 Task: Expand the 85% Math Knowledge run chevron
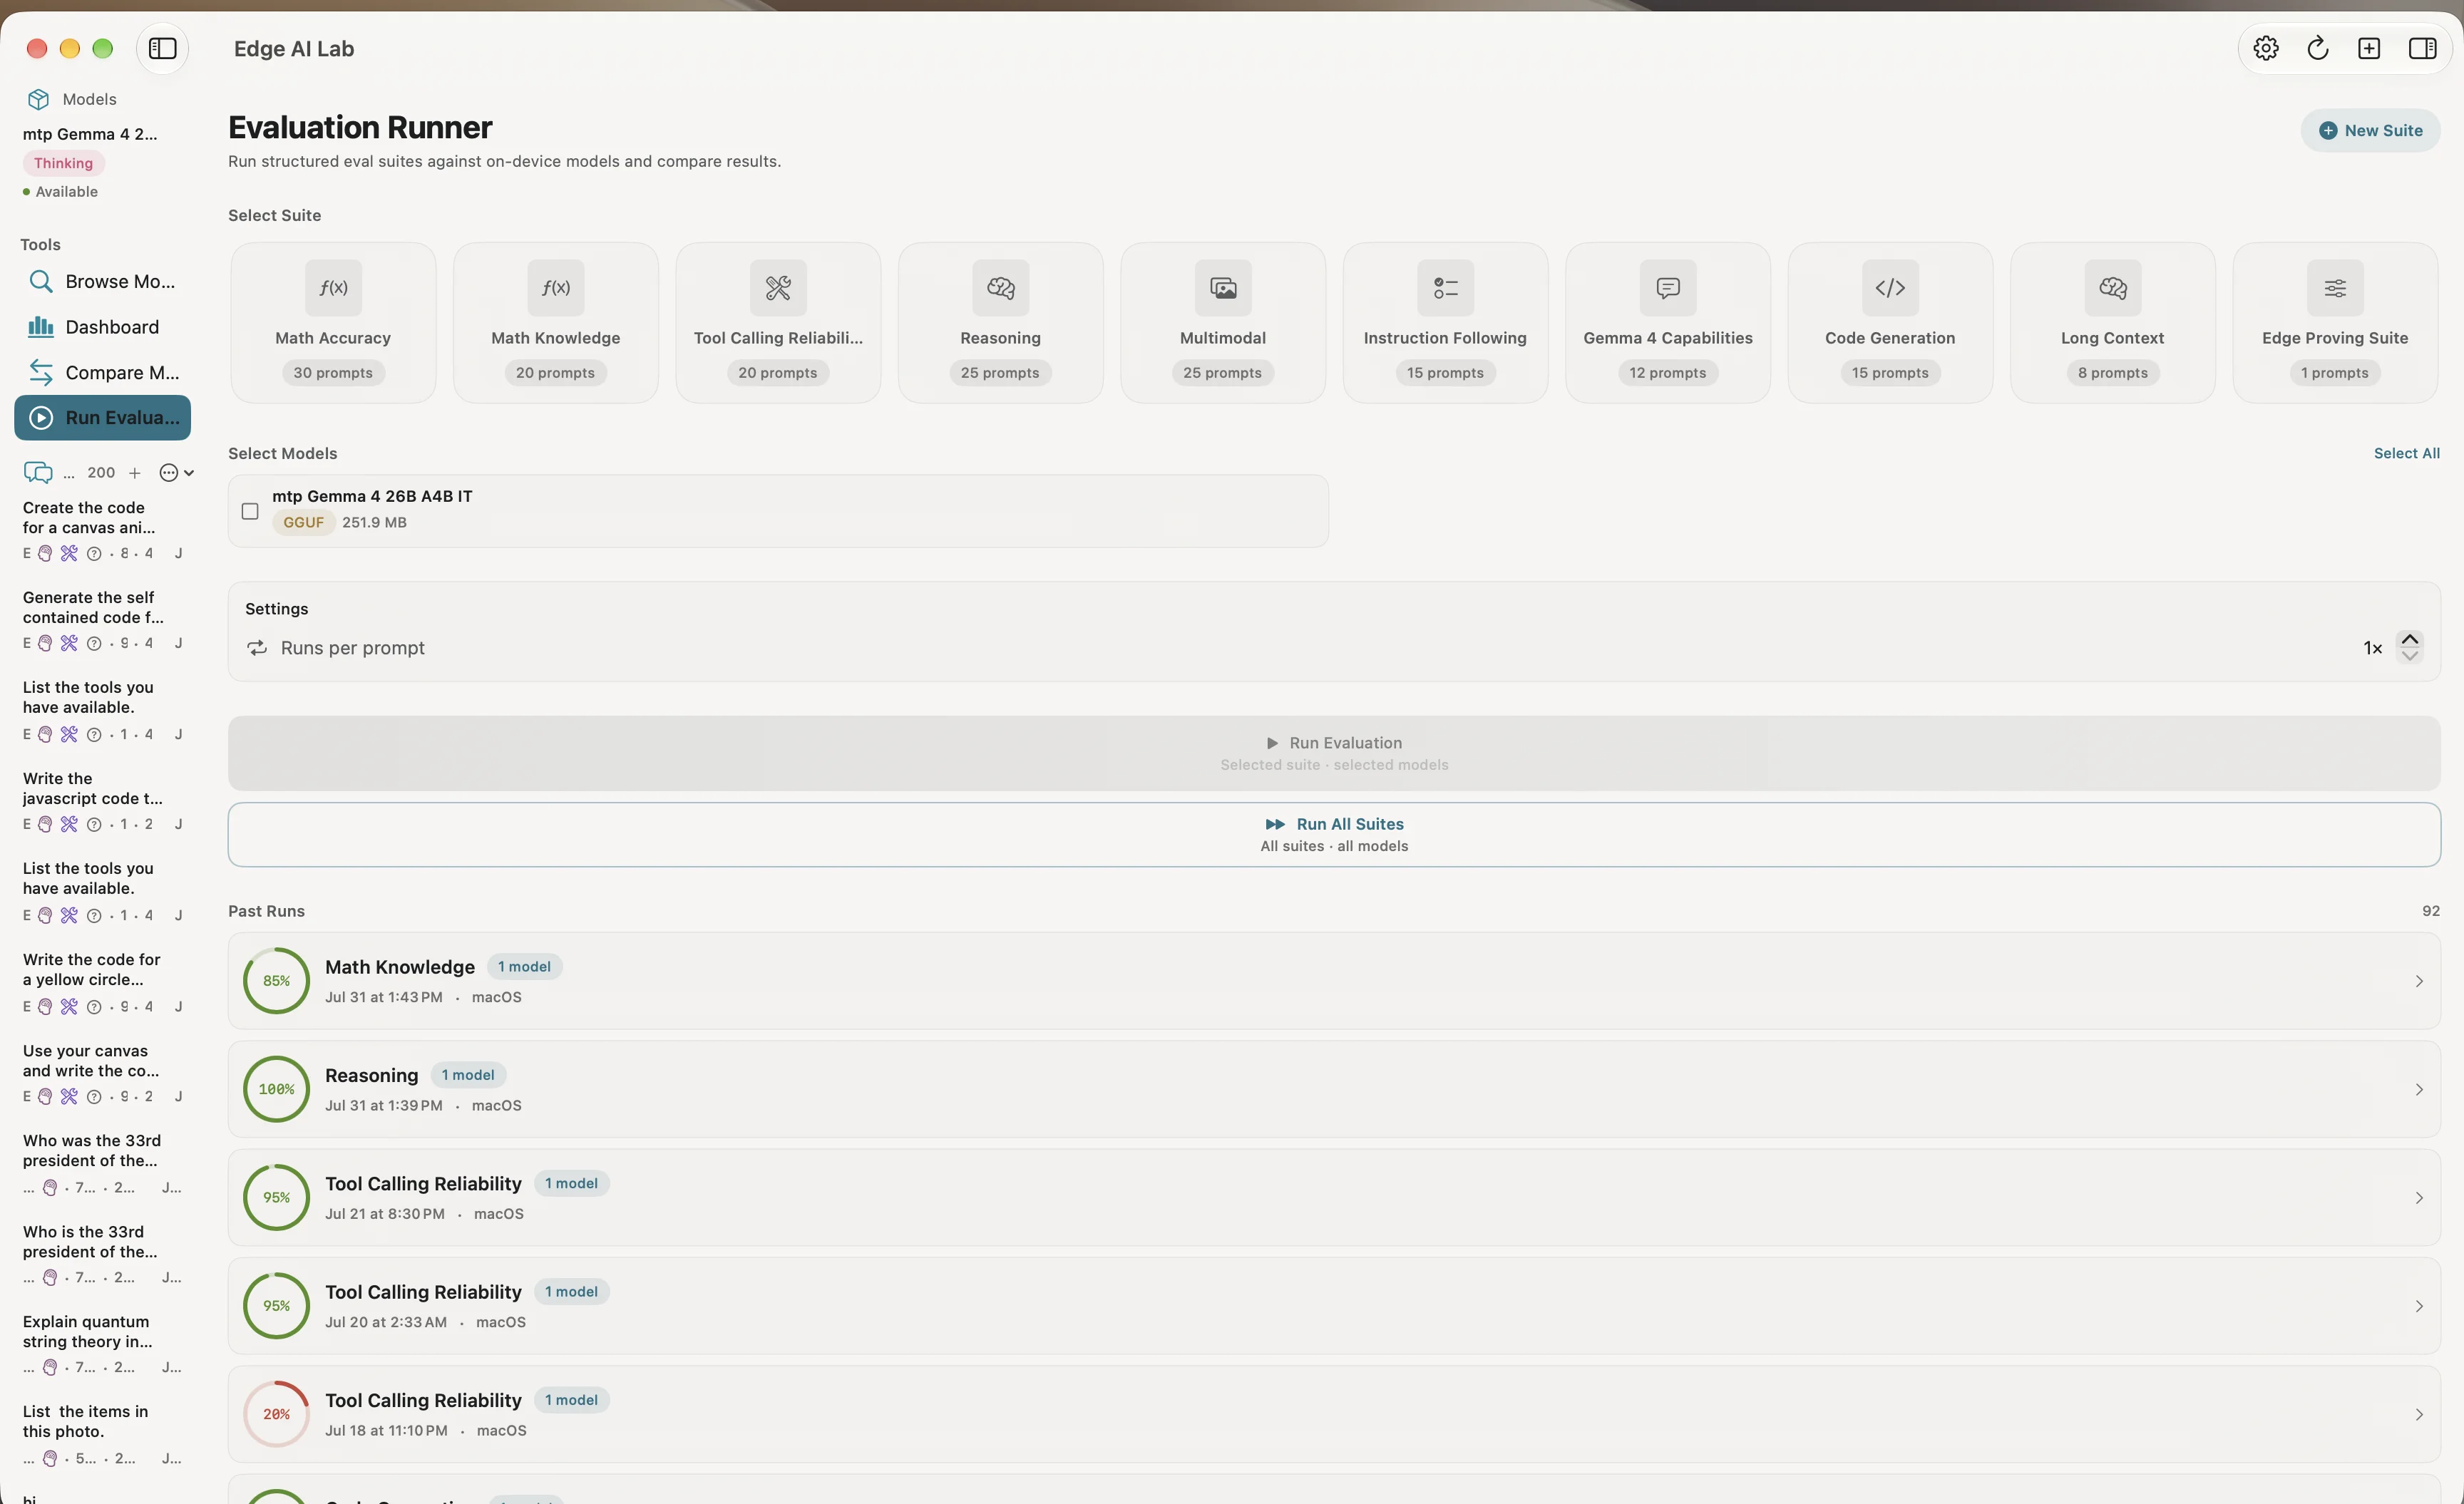coord(2418,981)
